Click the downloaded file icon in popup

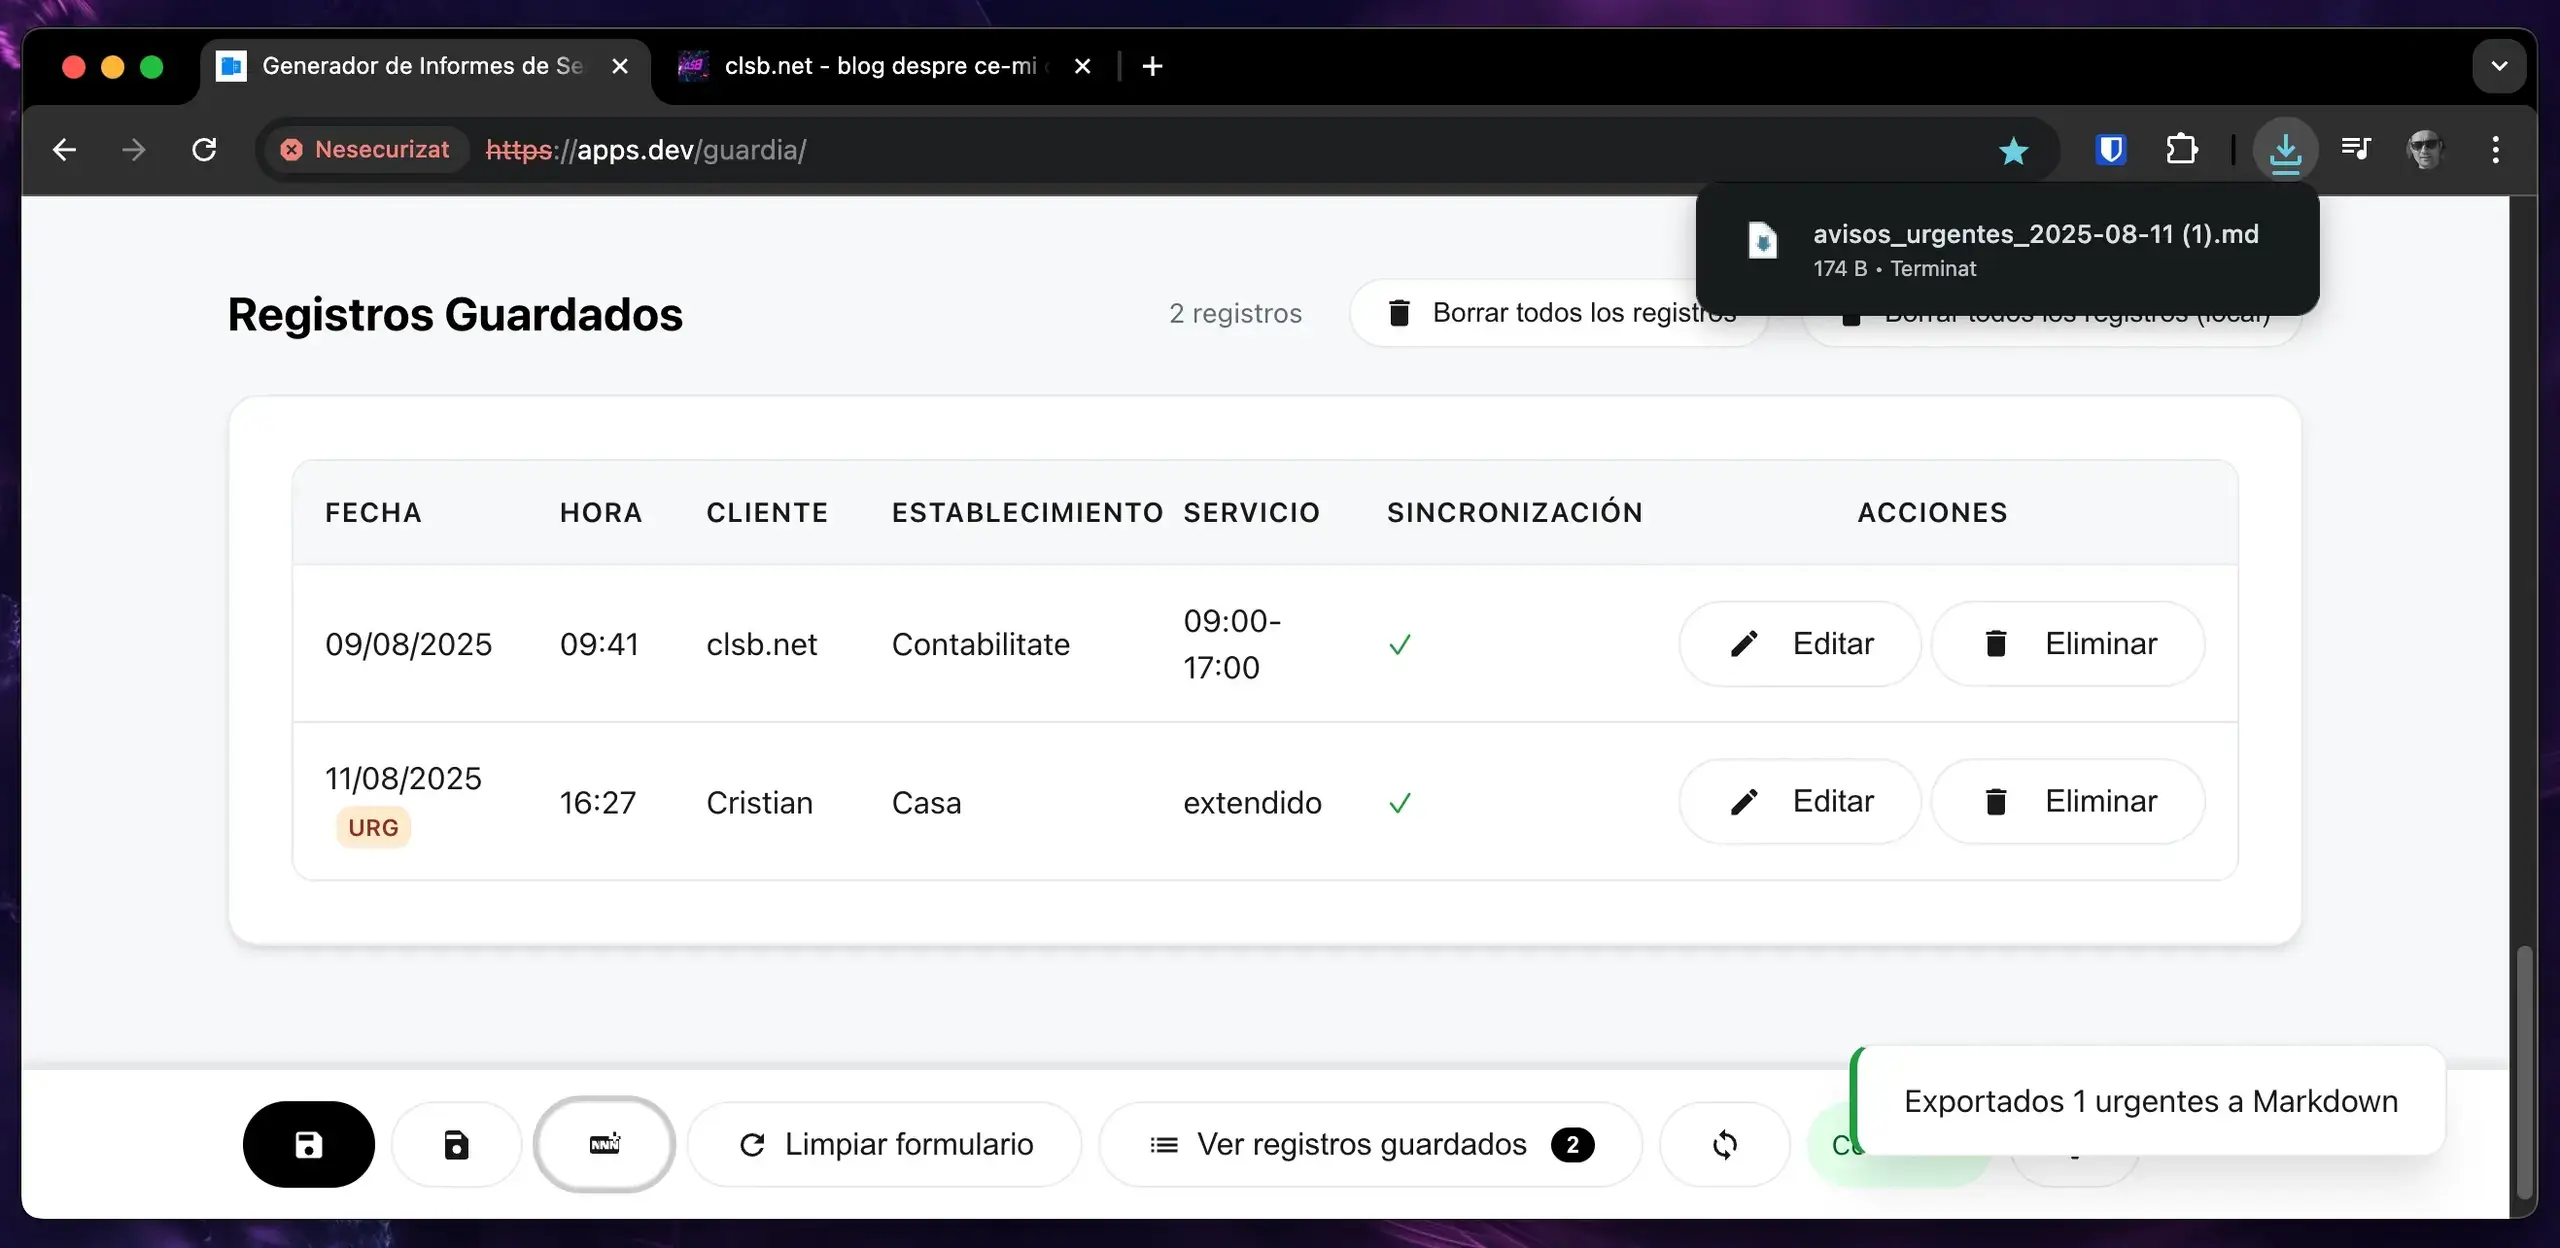pyautogui.click(x=1762, y=241)
